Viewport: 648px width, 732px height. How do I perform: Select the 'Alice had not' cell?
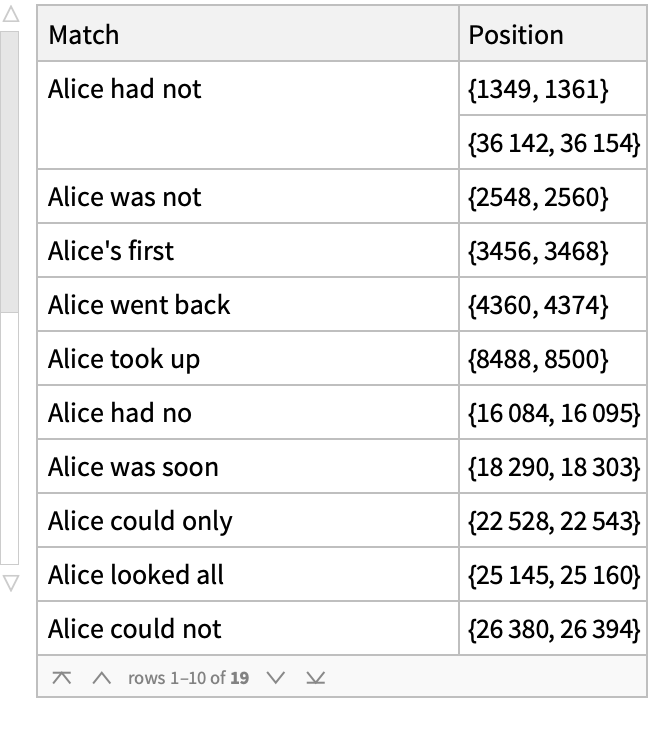click(x=125, y=89)
